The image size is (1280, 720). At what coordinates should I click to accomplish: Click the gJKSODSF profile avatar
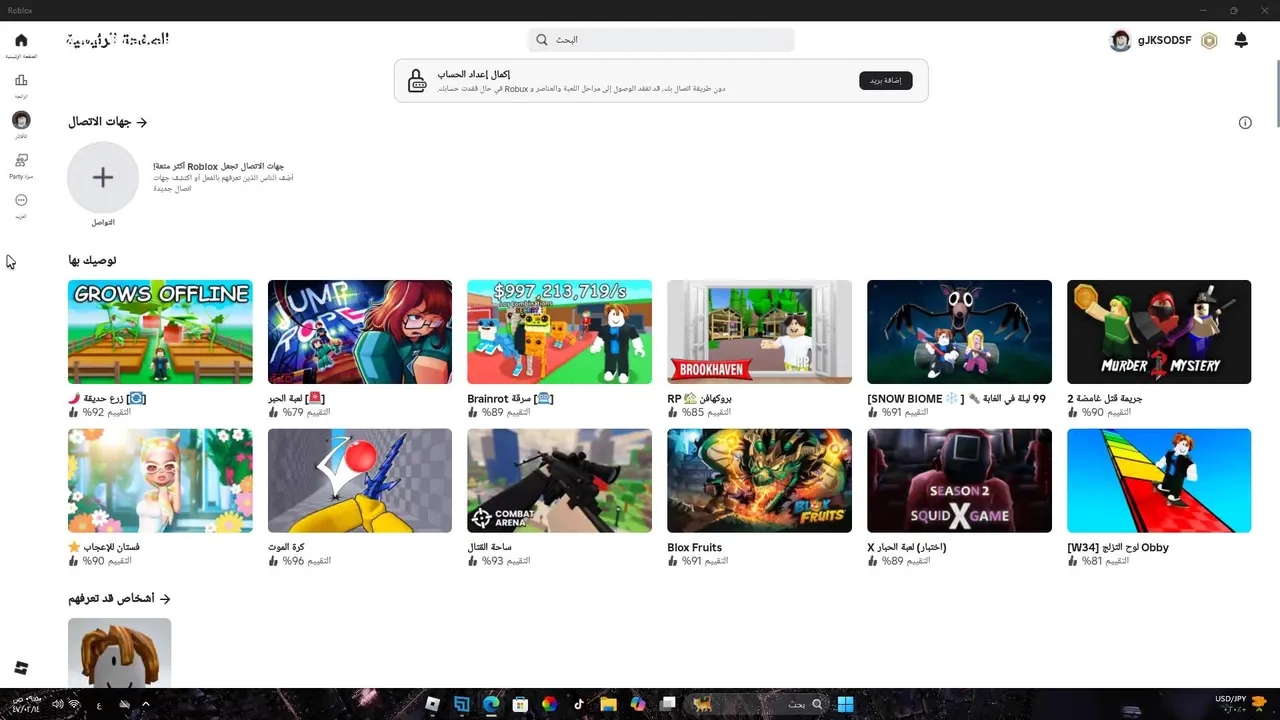(x=1120, y=40)
